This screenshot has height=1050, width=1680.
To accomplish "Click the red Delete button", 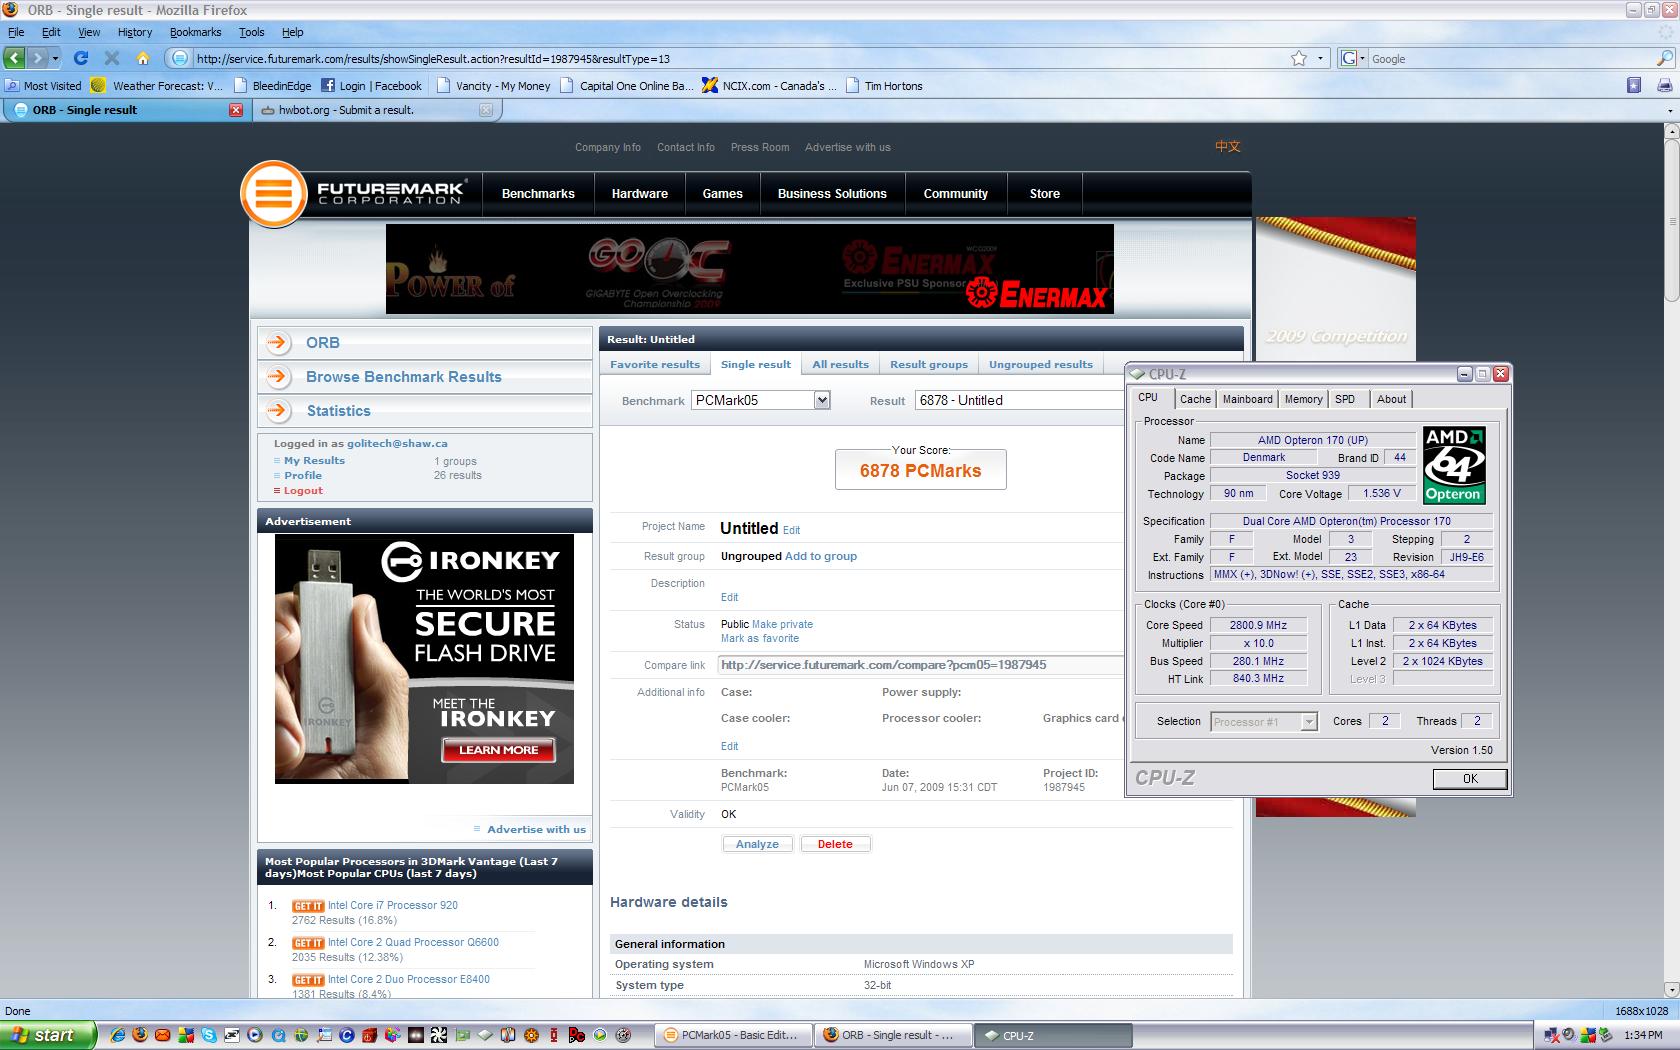I will point(835,844).
